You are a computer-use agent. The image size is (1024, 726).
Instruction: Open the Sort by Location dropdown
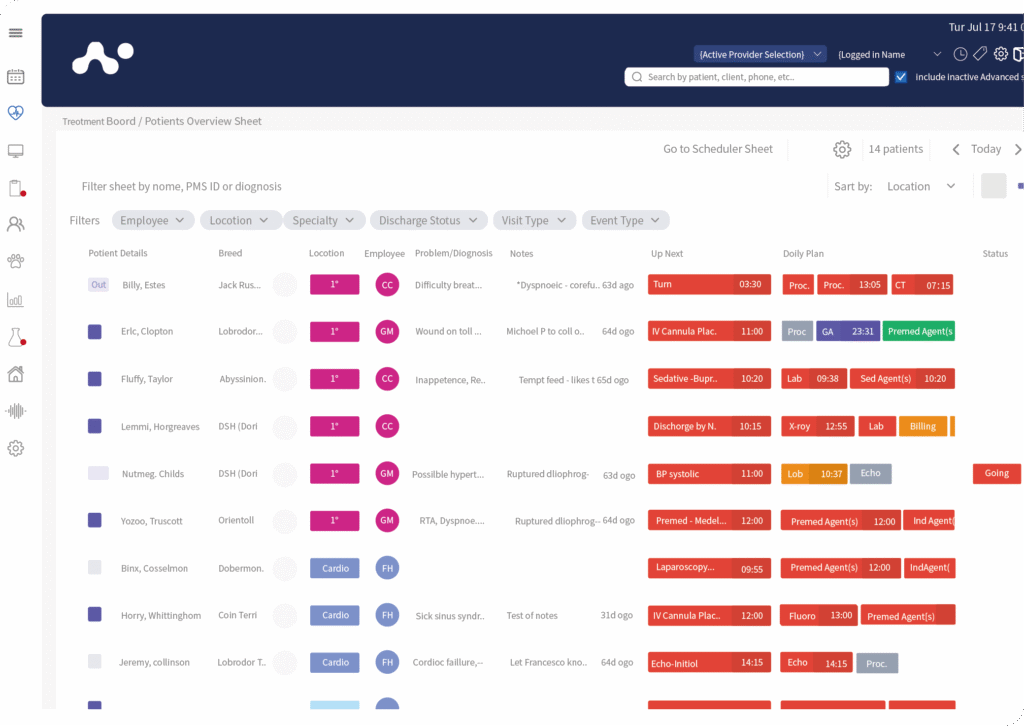[921, 186]
